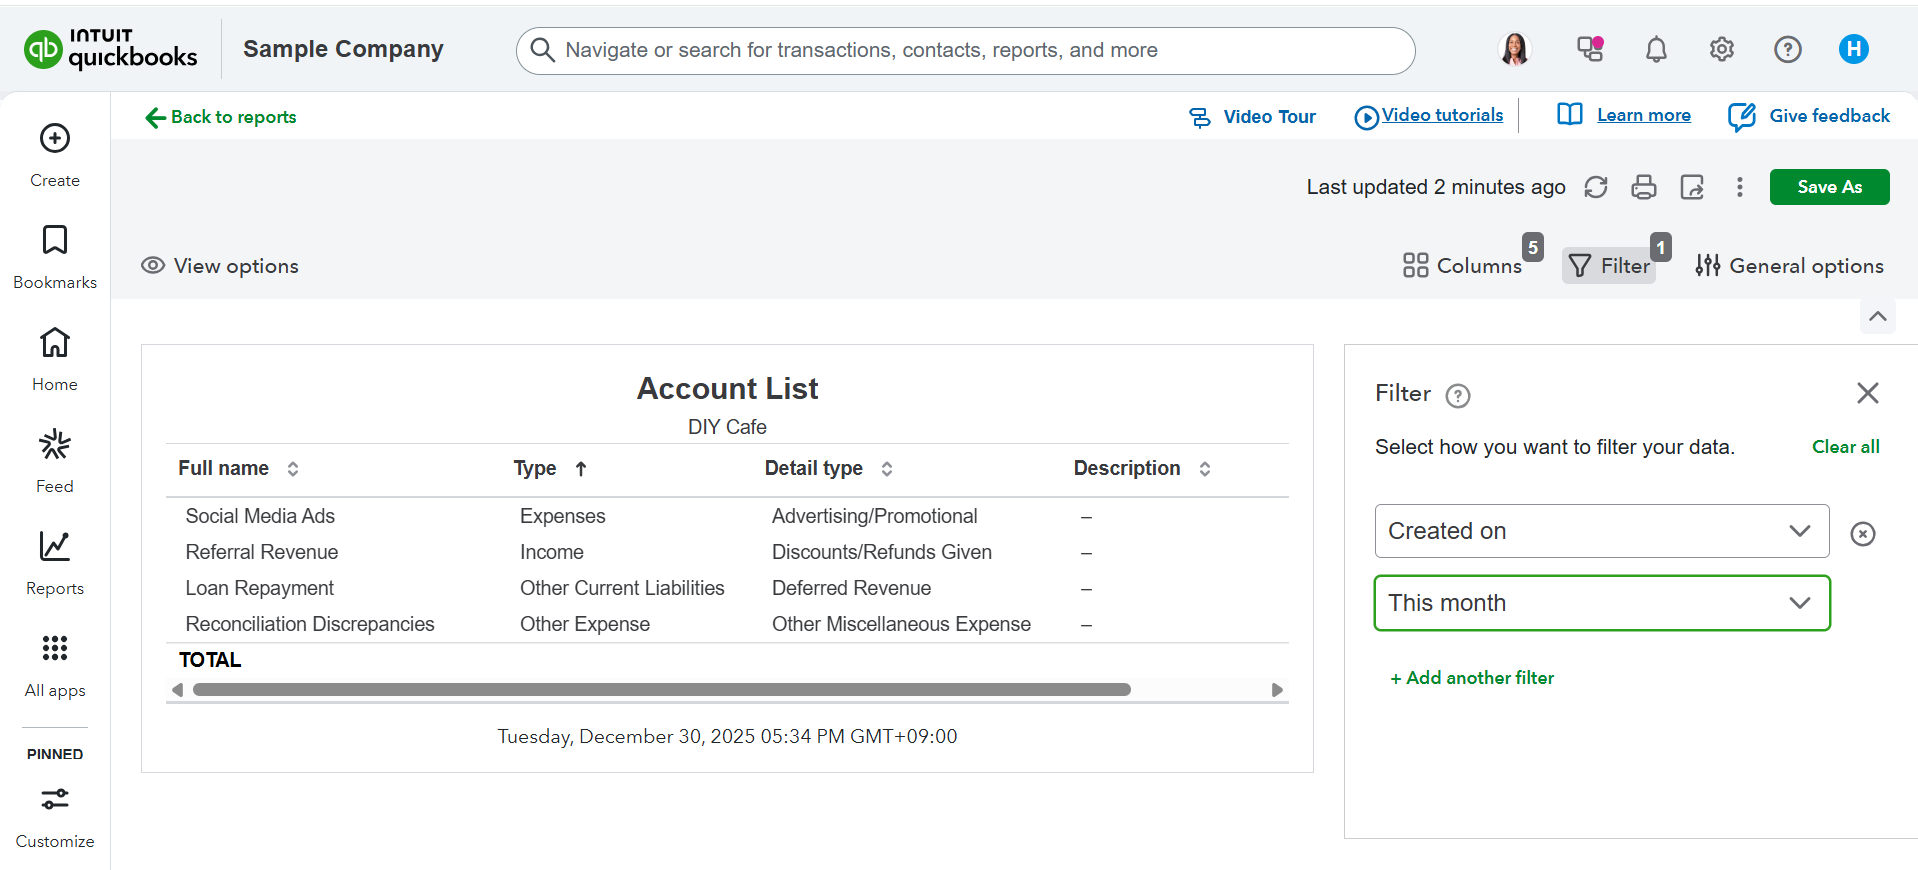Remove the Created on filter row

1862,534
